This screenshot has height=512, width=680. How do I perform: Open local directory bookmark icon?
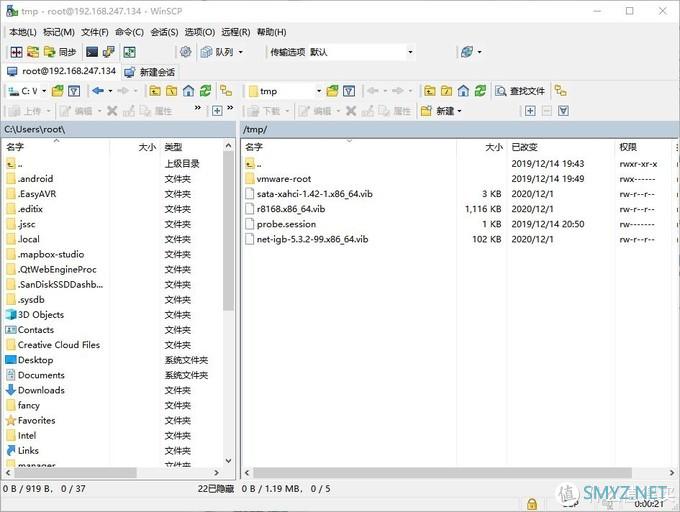click(x=57, y=91)
